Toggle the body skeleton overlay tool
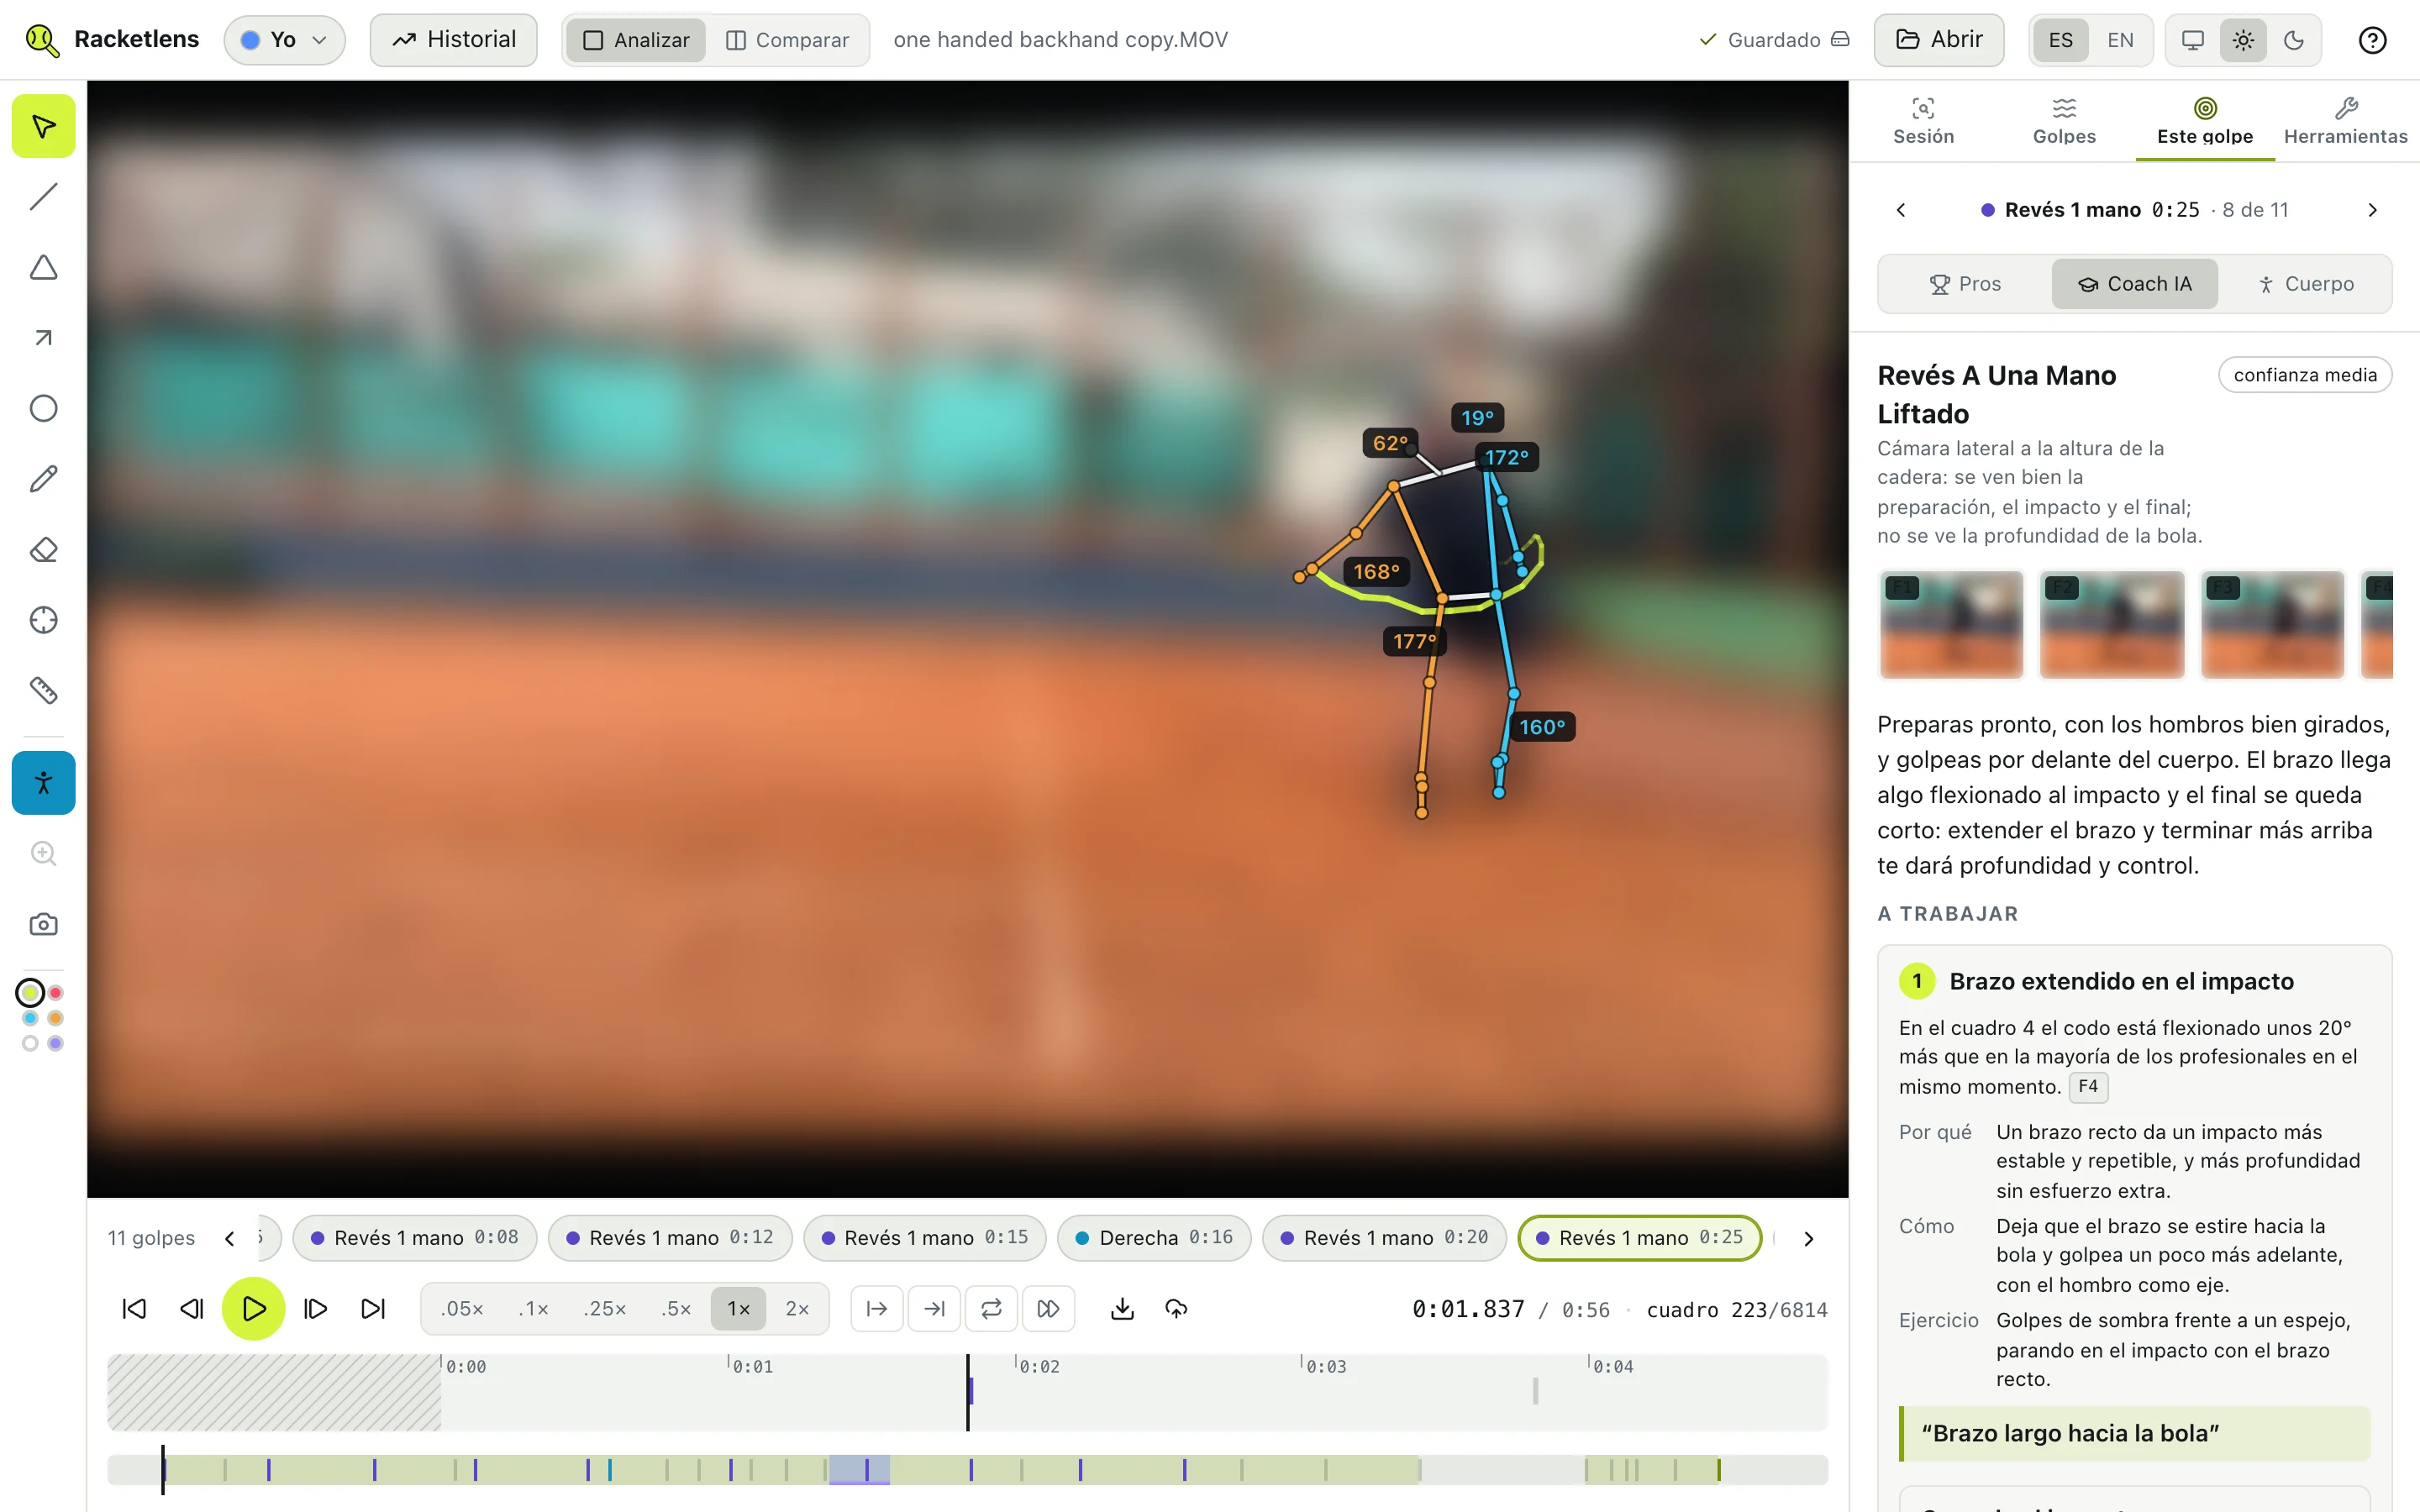 click(43, 782)
